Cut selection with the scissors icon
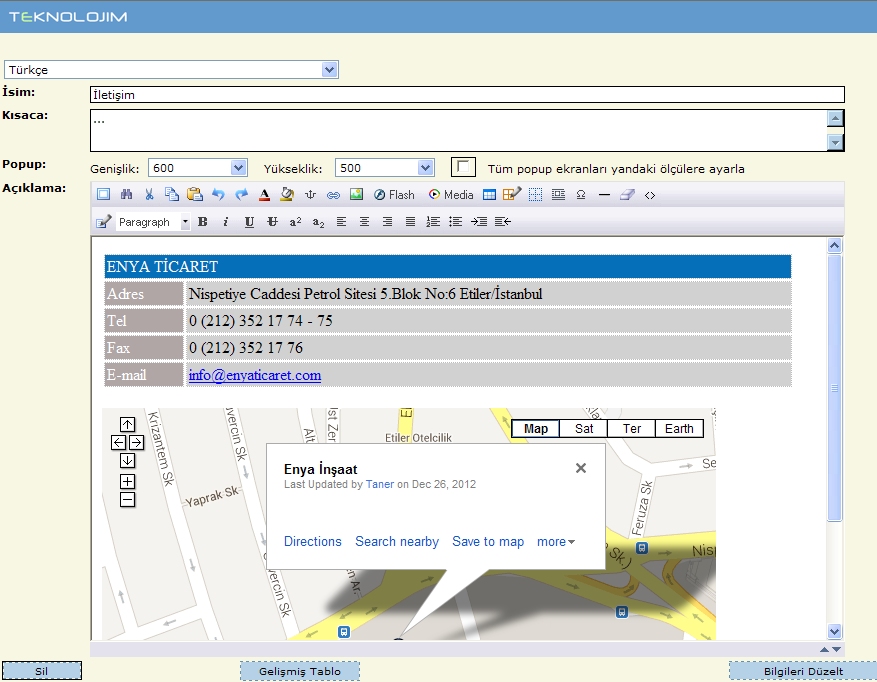This screenshot has height=682, width=877. click(149, 195)
